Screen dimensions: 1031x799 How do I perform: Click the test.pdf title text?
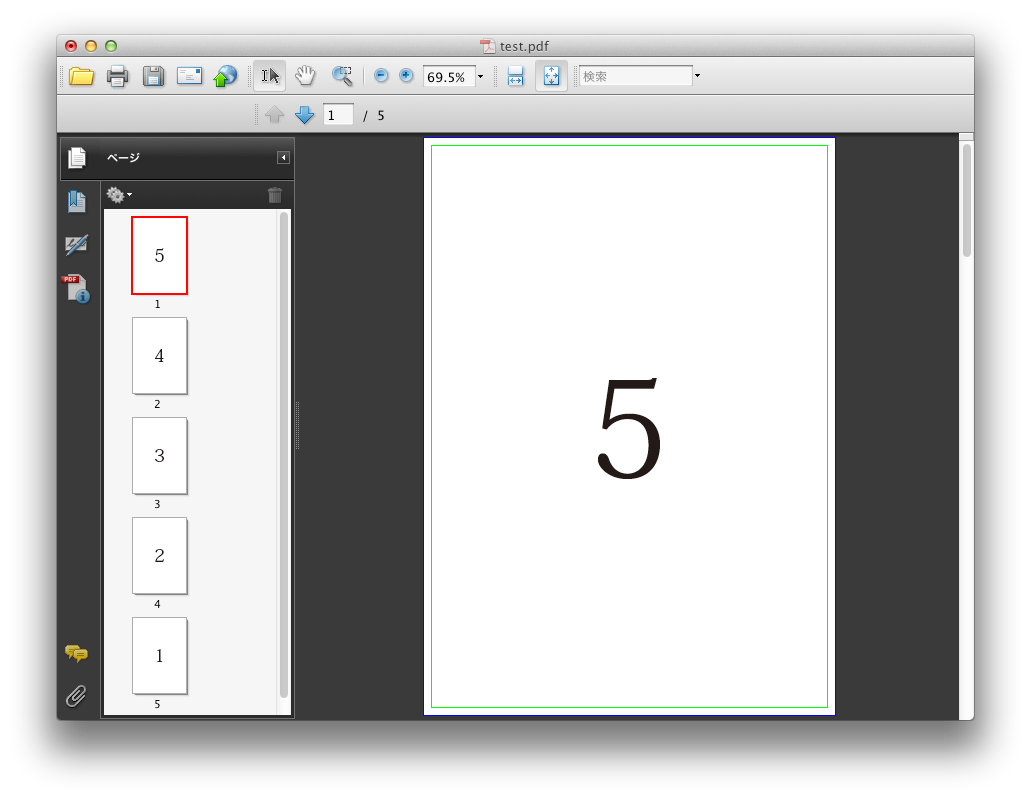[x=524, y=46]
